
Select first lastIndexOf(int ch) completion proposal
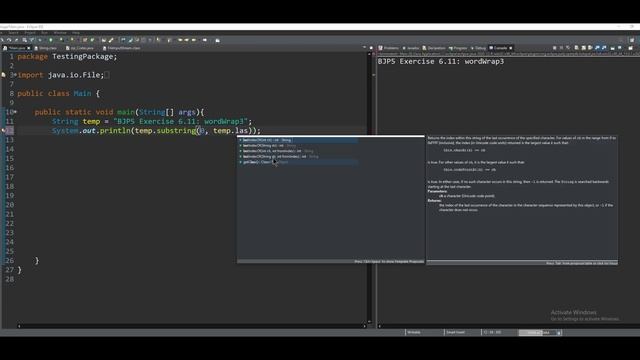pyautogui.click(x=298, y=140)
